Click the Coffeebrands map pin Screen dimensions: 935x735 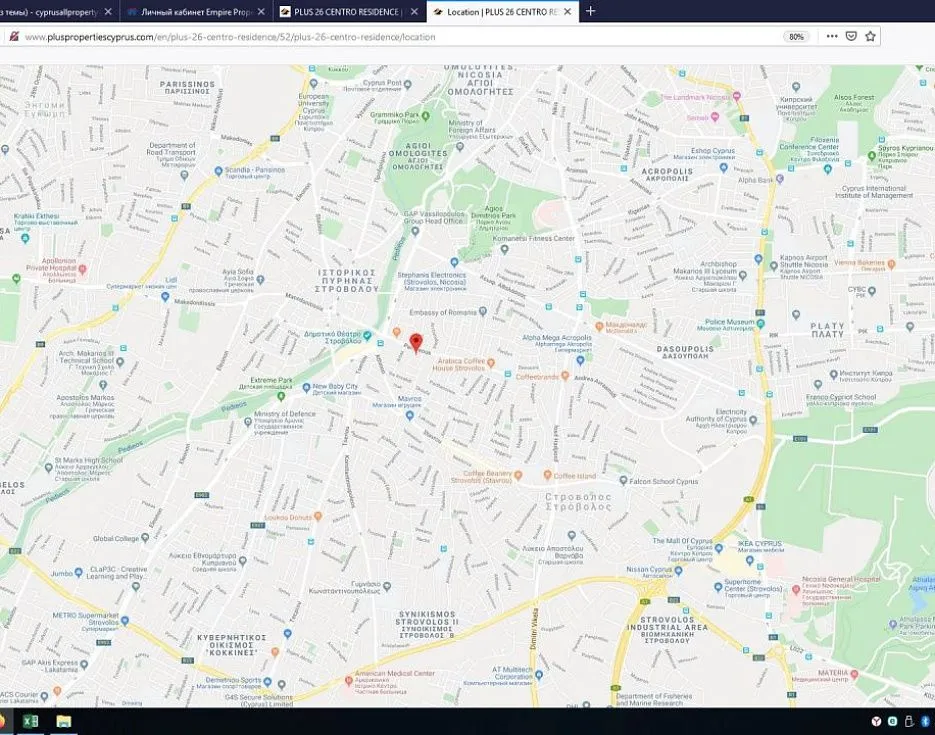pos(565,376)
